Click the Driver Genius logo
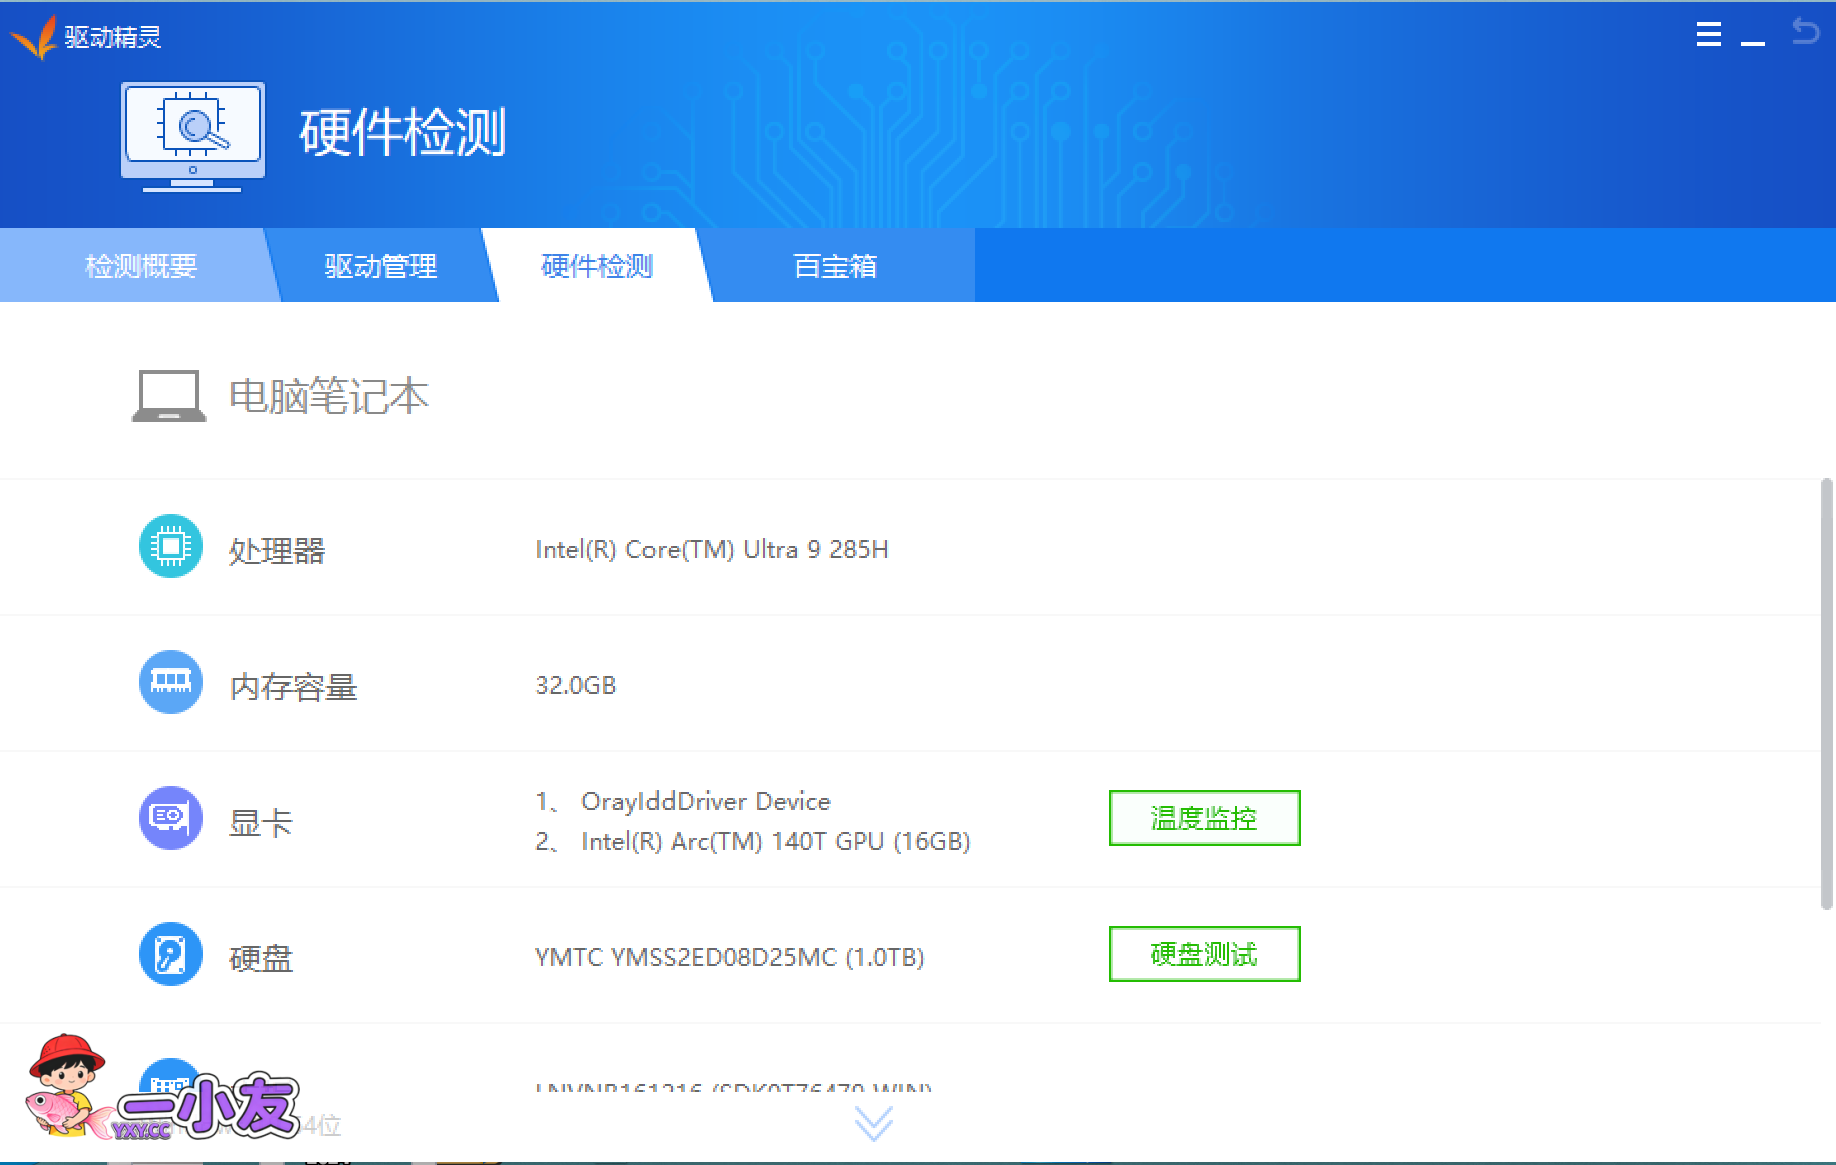This screenshot has width=1836, height=1165. [x=36, y=37]
